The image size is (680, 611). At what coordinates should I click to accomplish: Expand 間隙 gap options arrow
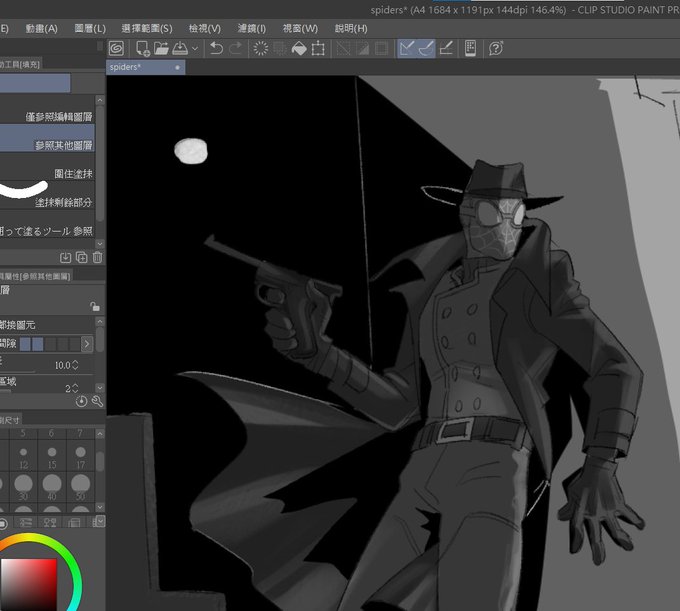click(87, 344)
